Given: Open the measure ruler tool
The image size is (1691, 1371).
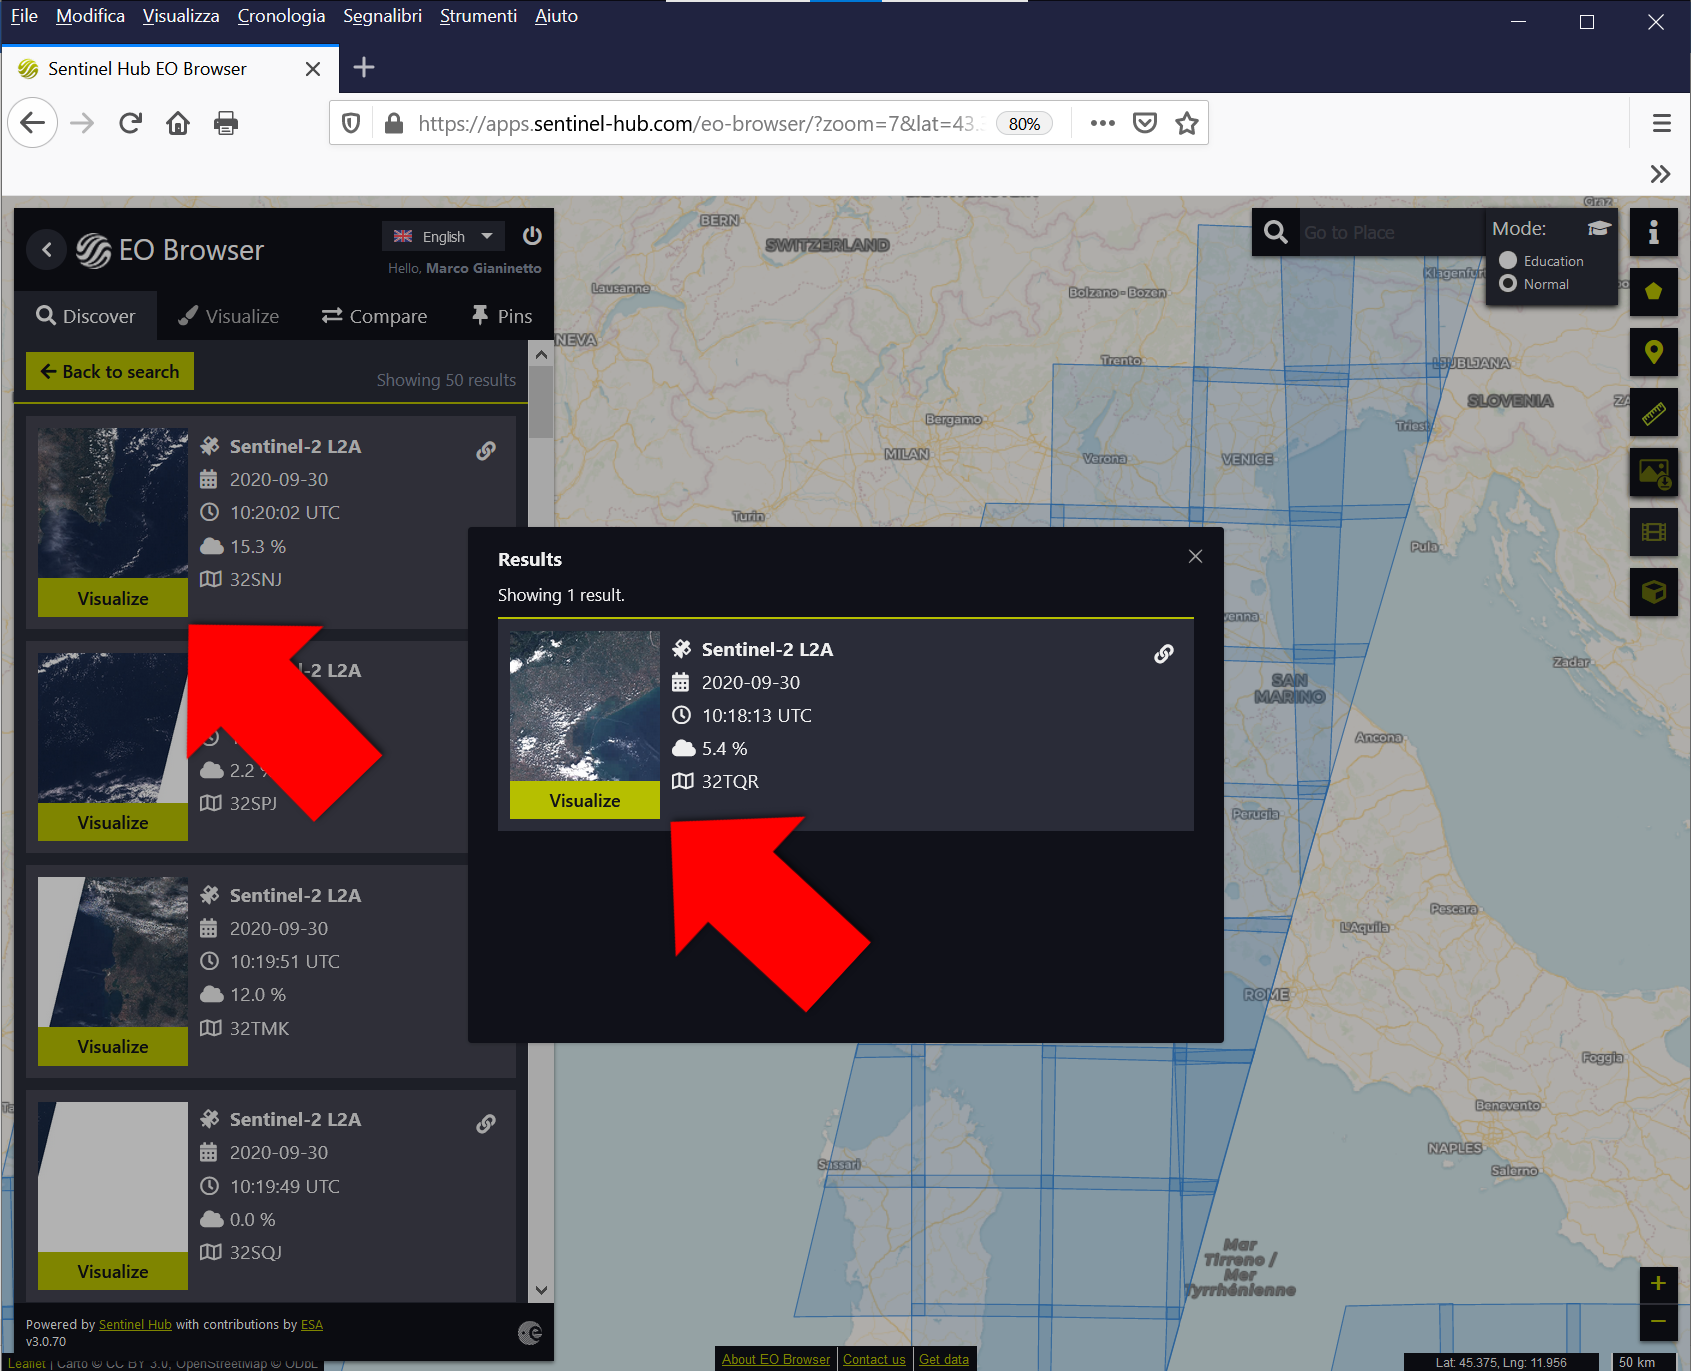Looking at the screenshot, I should 1653,412.
